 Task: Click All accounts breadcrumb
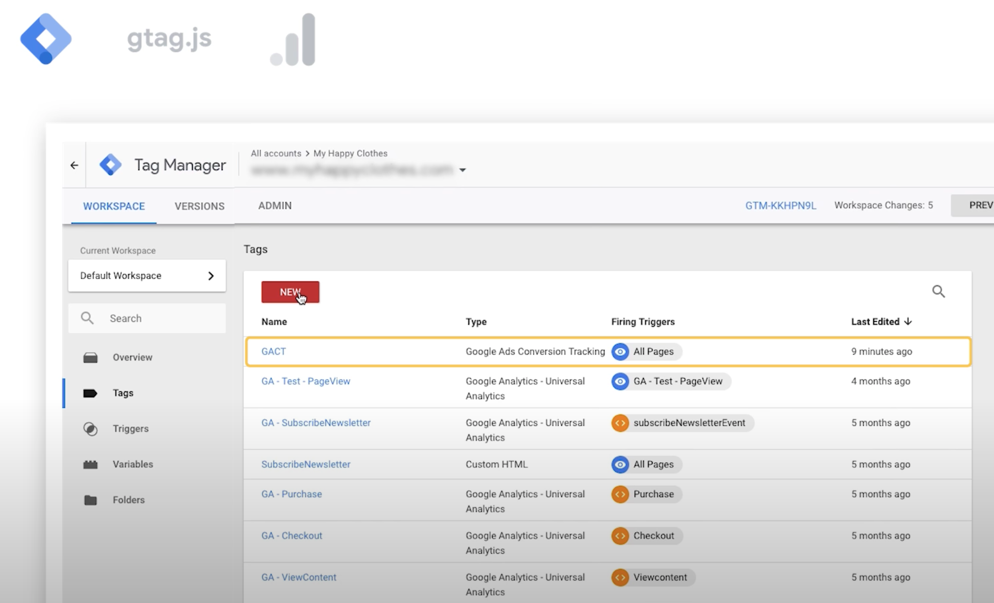pos(276,153)
